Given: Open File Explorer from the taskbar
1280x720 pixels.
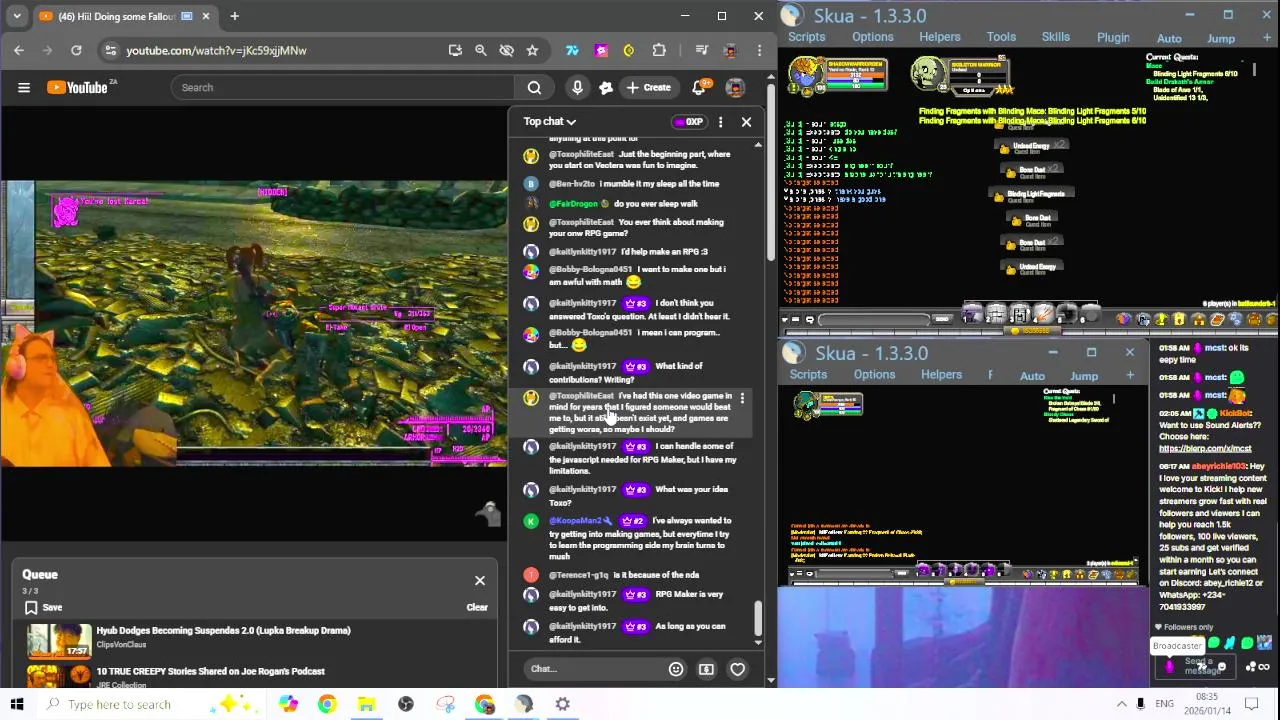Looking at the screenshot, I should click(366, 704).
